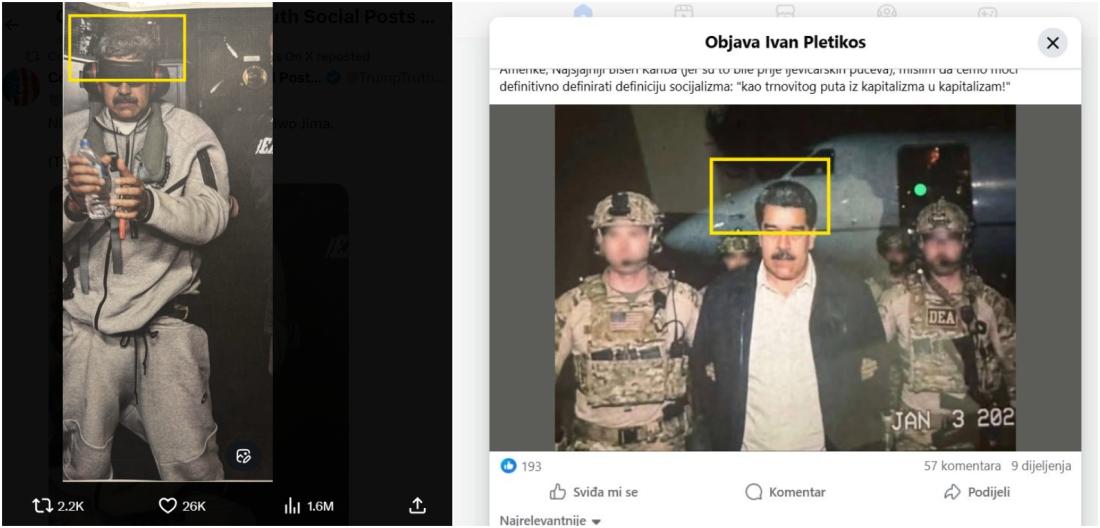Open the Facebook Home tab icon

(583, 11)
